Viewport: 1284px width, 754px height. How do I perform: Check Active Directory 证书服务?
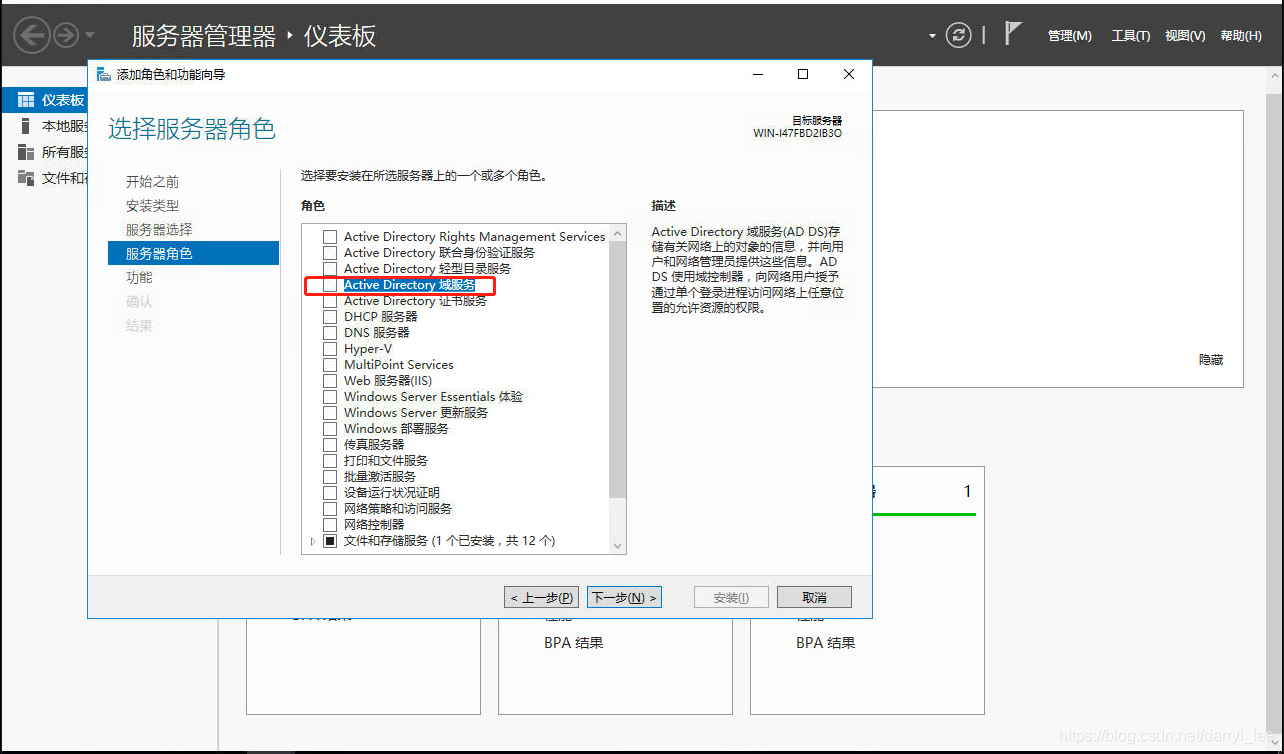[x=330, y=301]
